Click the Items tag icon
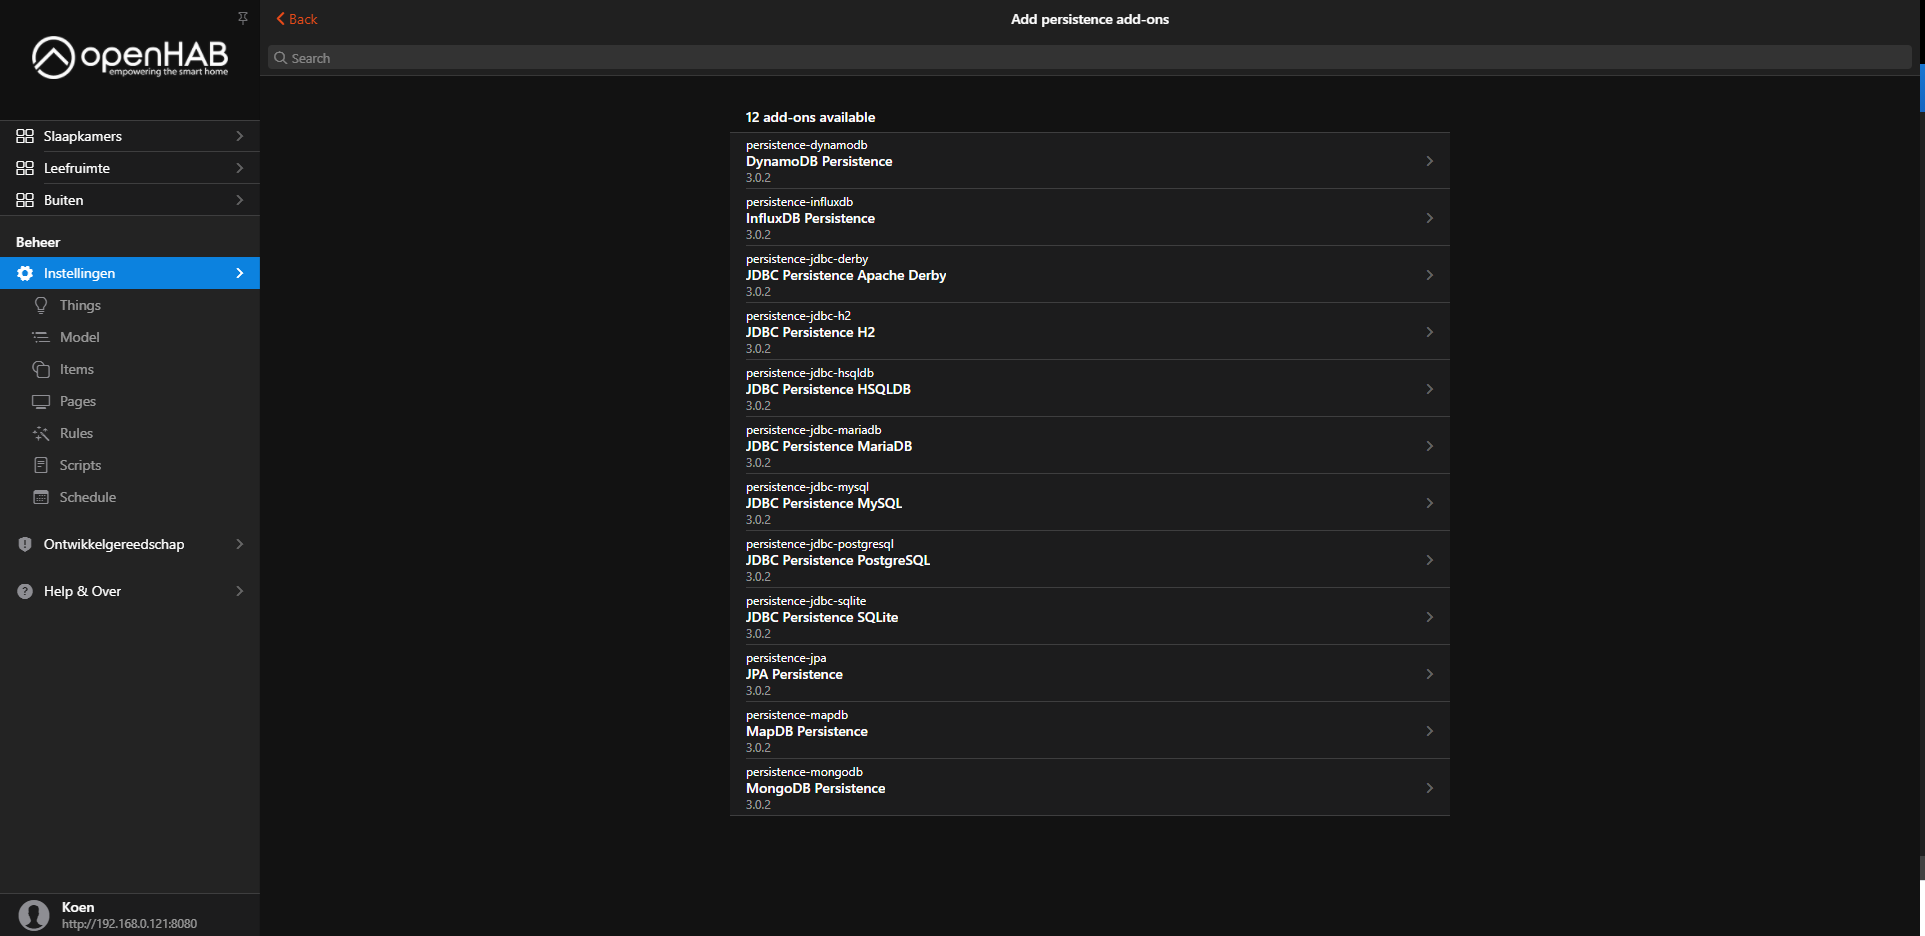Screen dimensions: 1925x936 [x=41, y=369]
